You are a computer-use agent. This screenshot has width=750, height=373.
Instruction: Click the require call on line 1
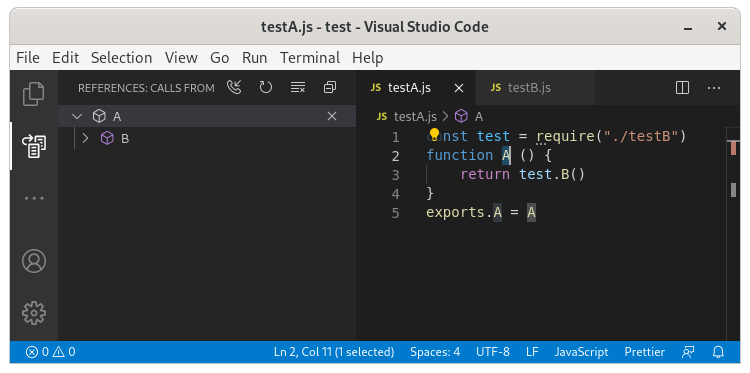tap(565, 137)
